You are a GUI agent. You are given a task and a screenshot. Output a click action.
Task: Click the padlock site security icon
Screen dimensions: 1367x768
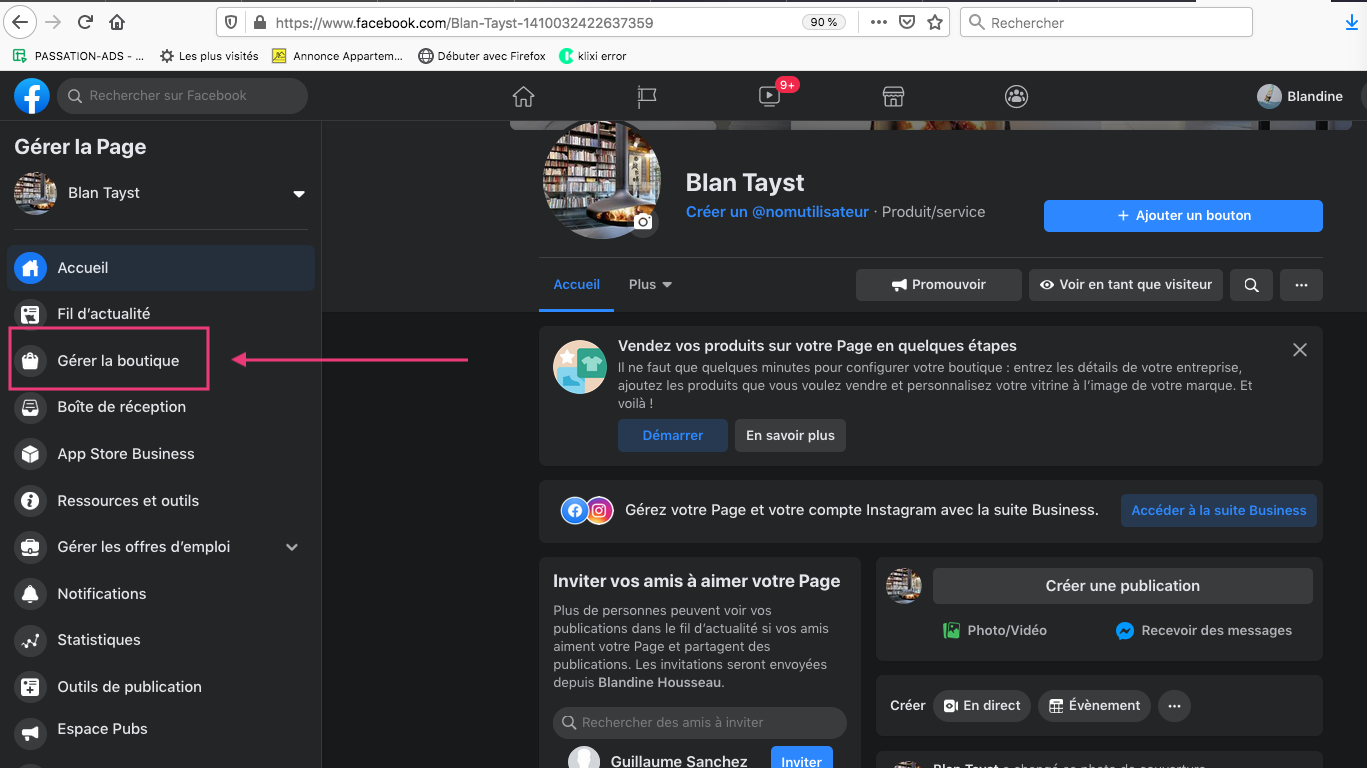(260, 22)
